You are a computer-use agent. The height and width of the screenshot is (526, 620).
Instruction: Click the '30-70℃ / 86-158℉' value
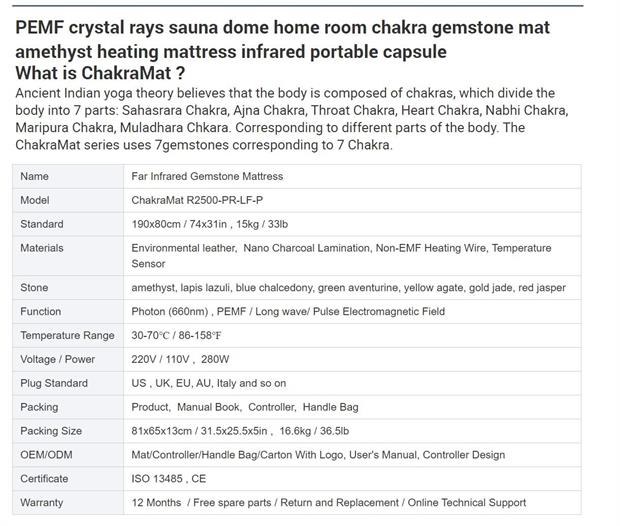tap(176, 335)
